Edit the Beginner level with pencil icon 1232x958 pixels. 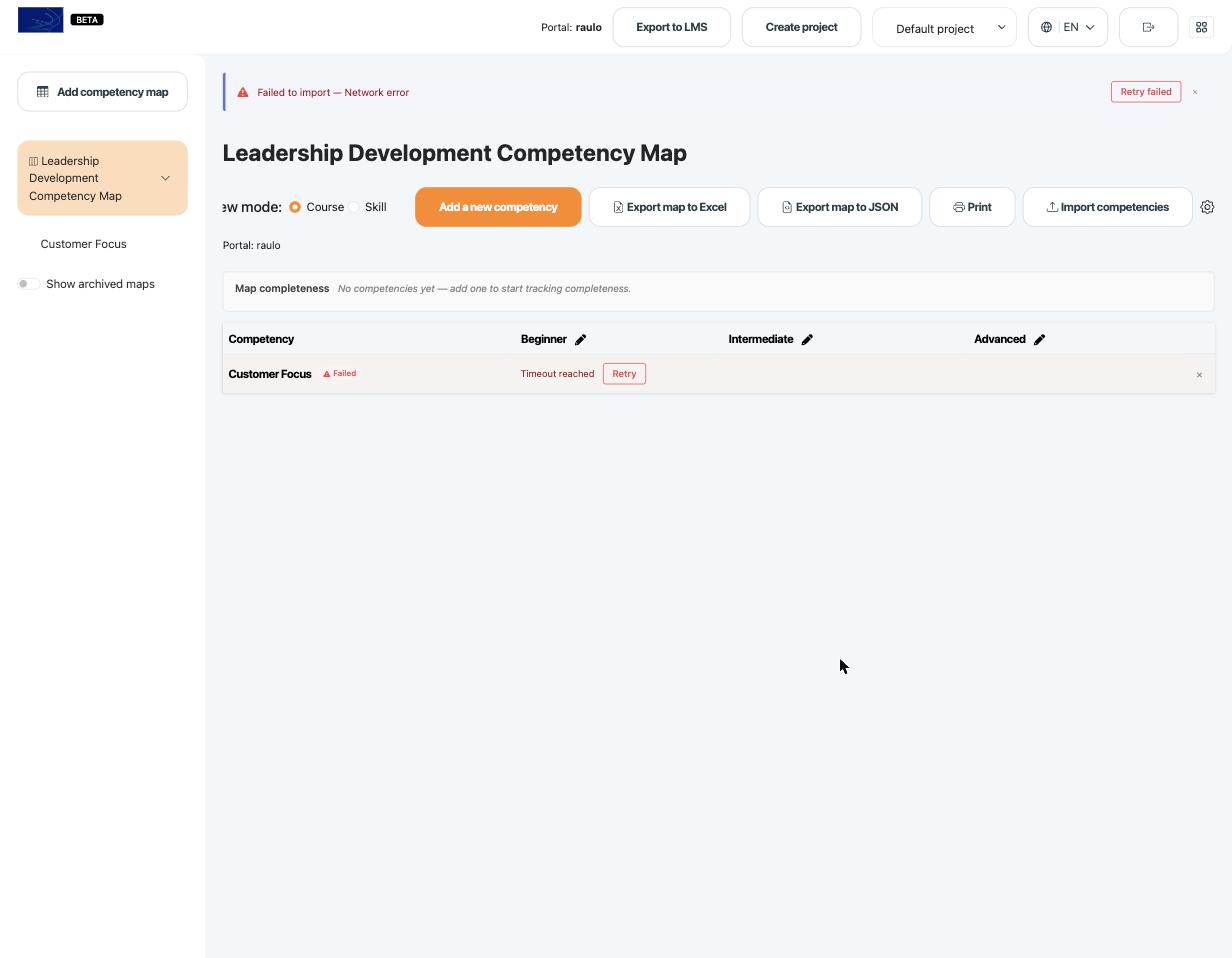(580, 339)
